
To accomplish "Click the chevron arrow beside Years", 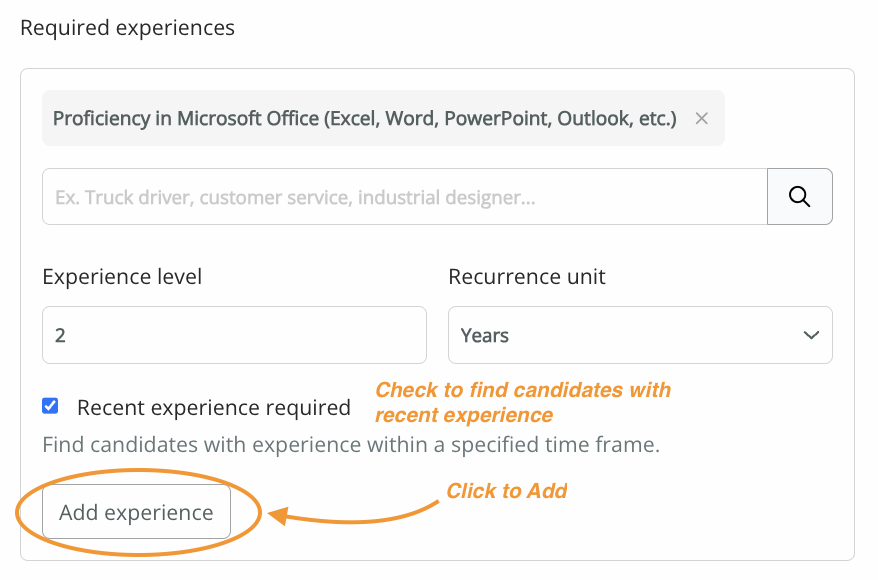I will [811, 335].
